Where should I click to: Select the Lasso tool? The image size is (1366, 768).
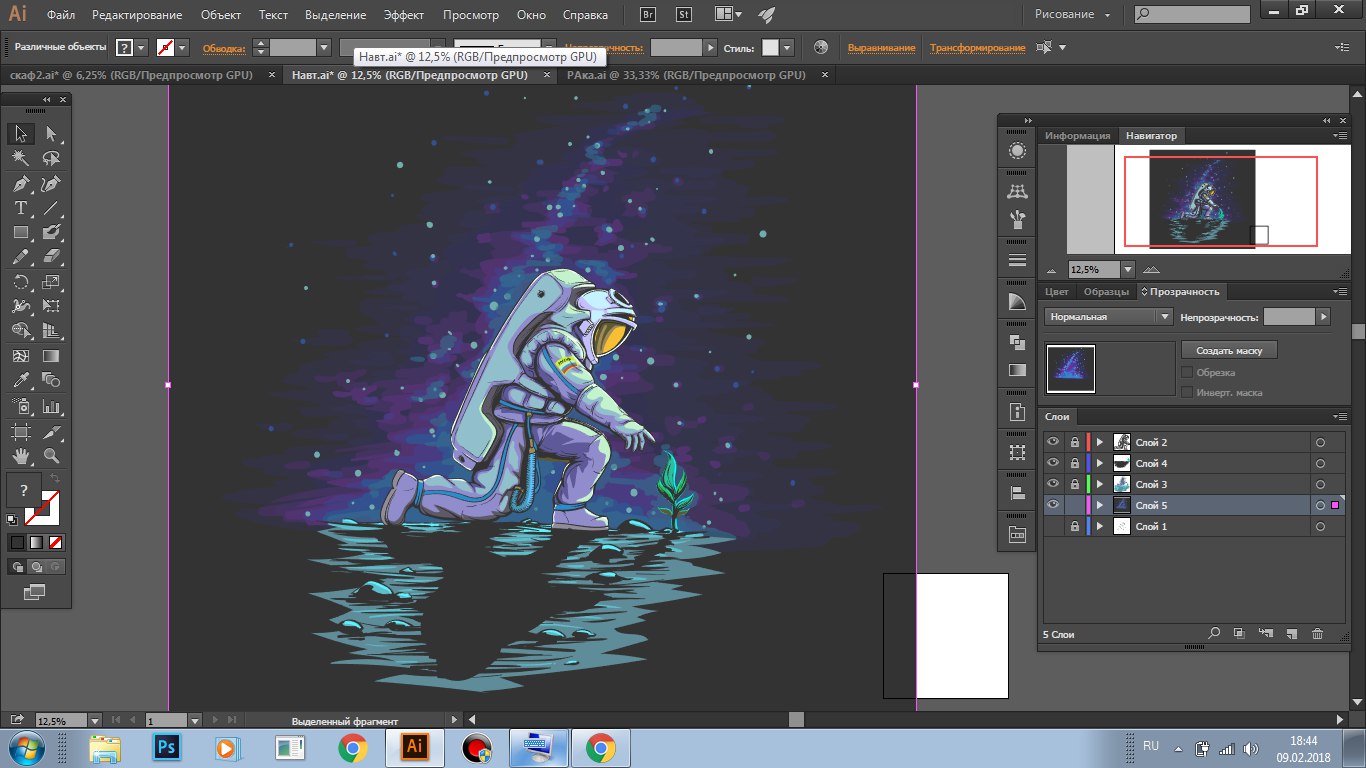pyautogui.click(x=51, y=158)
